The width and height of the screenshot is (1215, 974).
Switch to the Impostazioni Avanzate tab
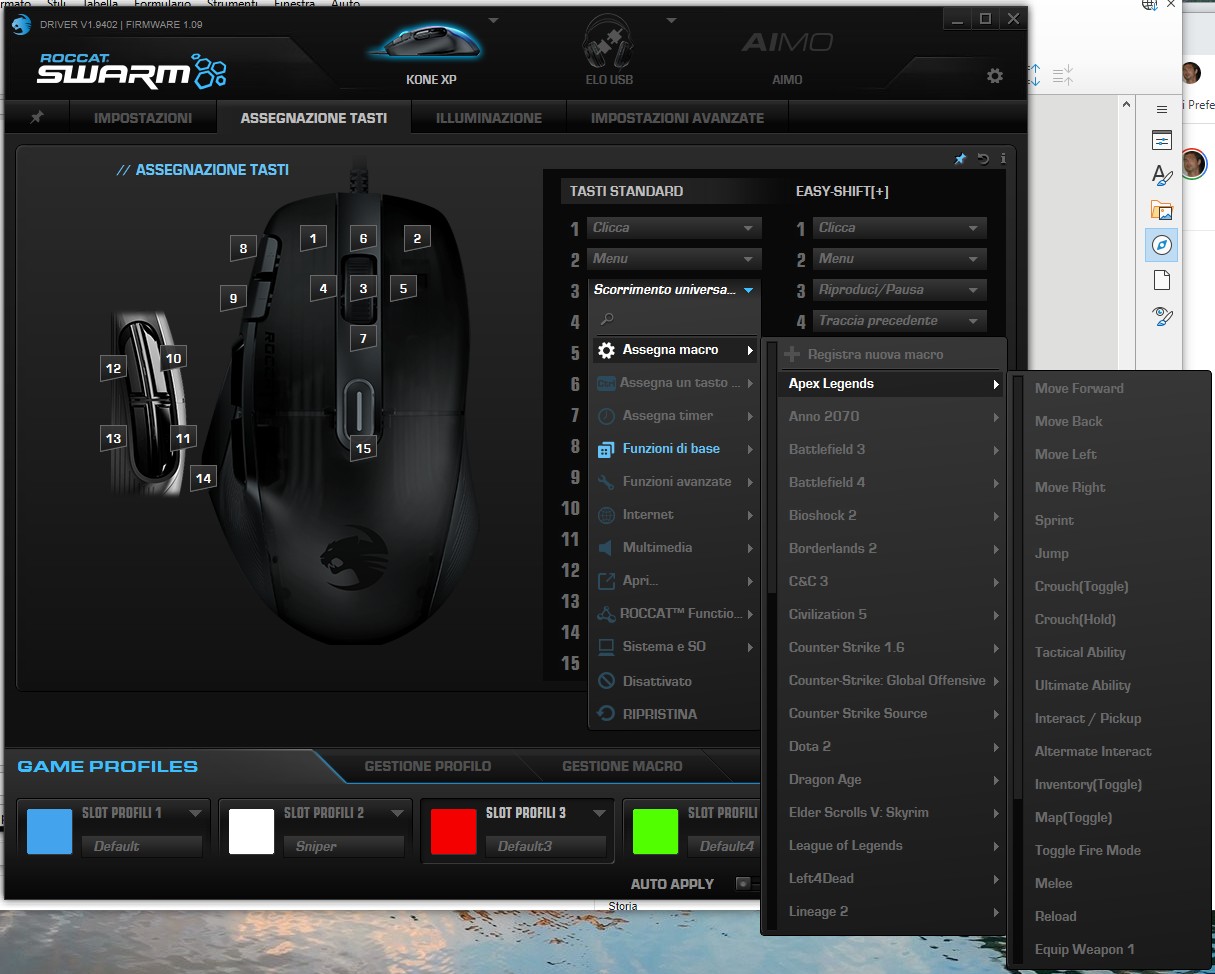[x=677, y=118]
